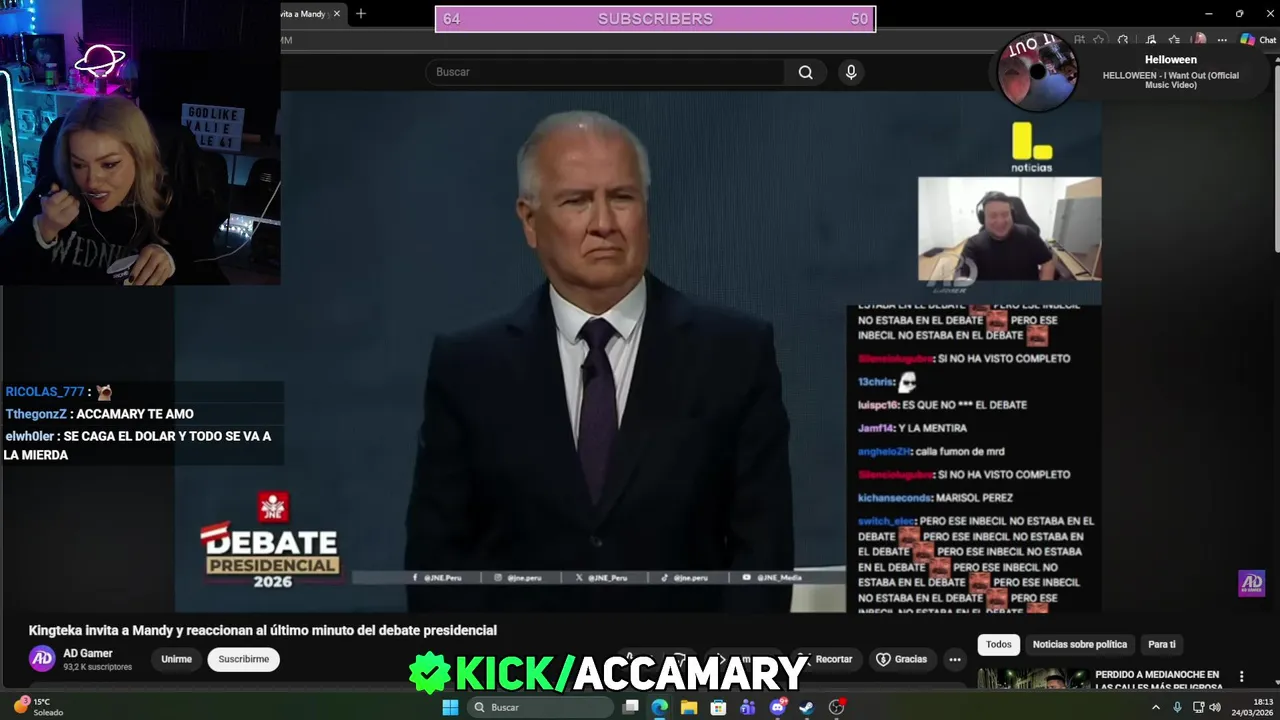Click the subscribers goal progress bar
This screenshot has width=1280, height=720.
tap(655, 19)
